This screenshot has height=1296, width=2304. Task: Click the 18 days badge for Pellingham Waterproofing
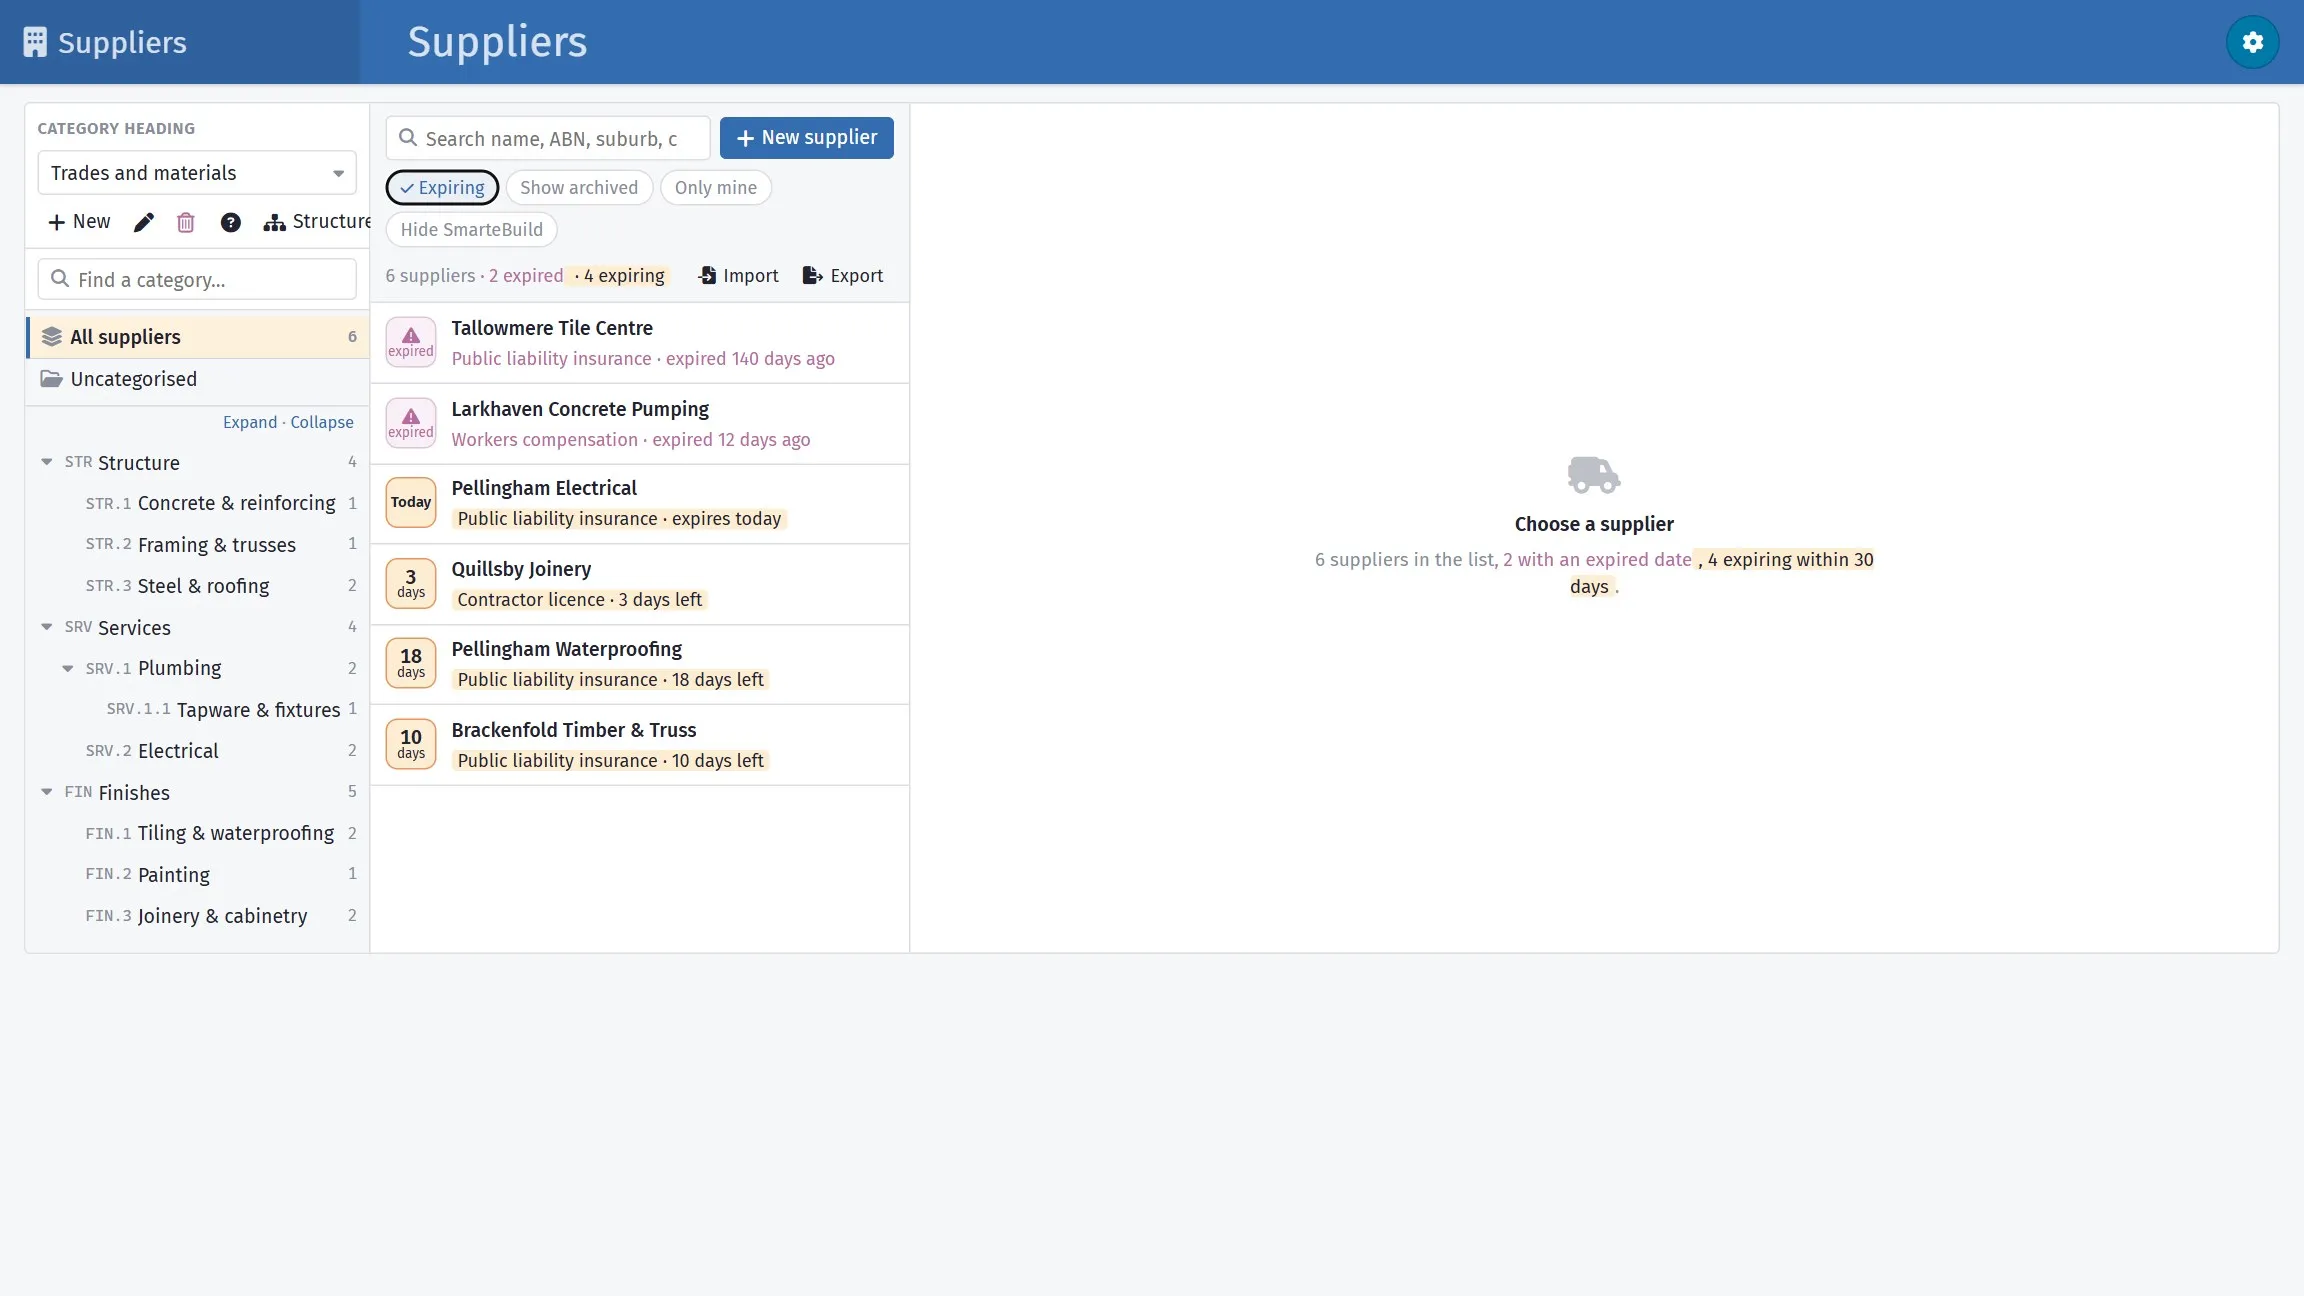coord(411,664)
